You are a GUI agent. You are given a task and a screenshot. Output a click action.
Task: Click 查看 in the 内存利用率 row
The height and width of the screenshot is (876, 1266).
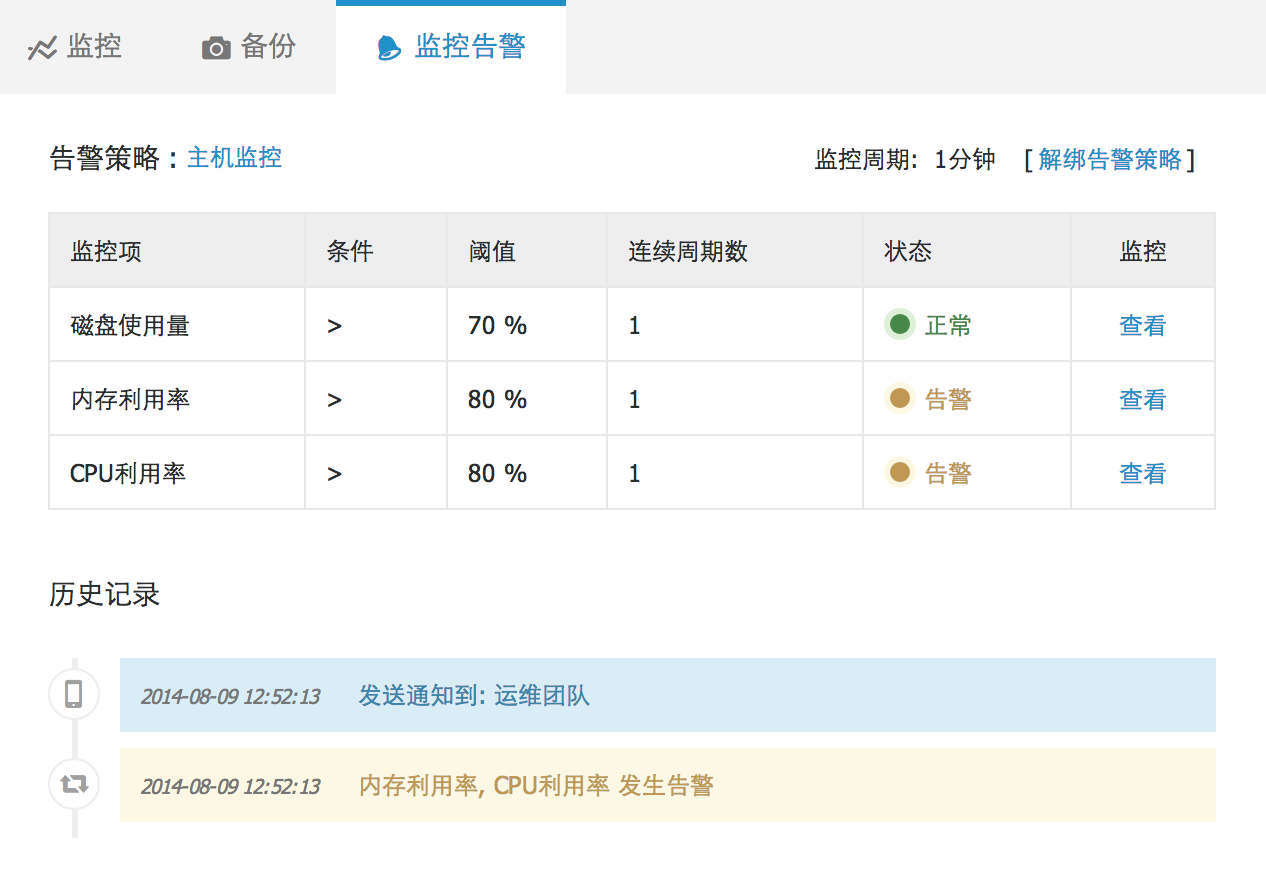click(x=1142, y=400)
